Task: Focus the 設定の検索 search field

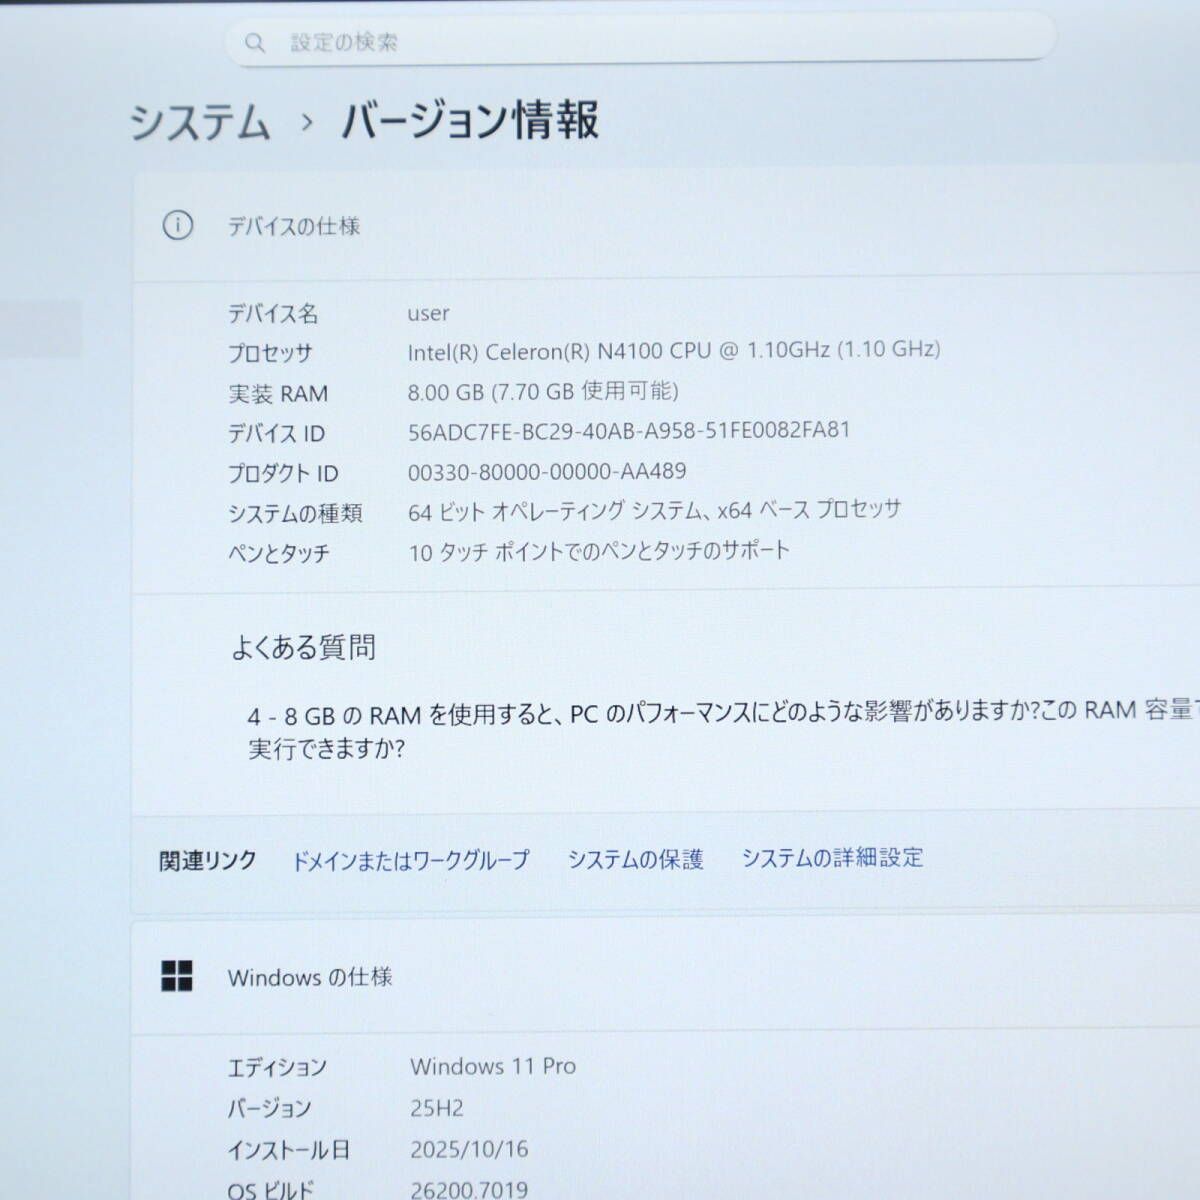Action: pos(640,42)
